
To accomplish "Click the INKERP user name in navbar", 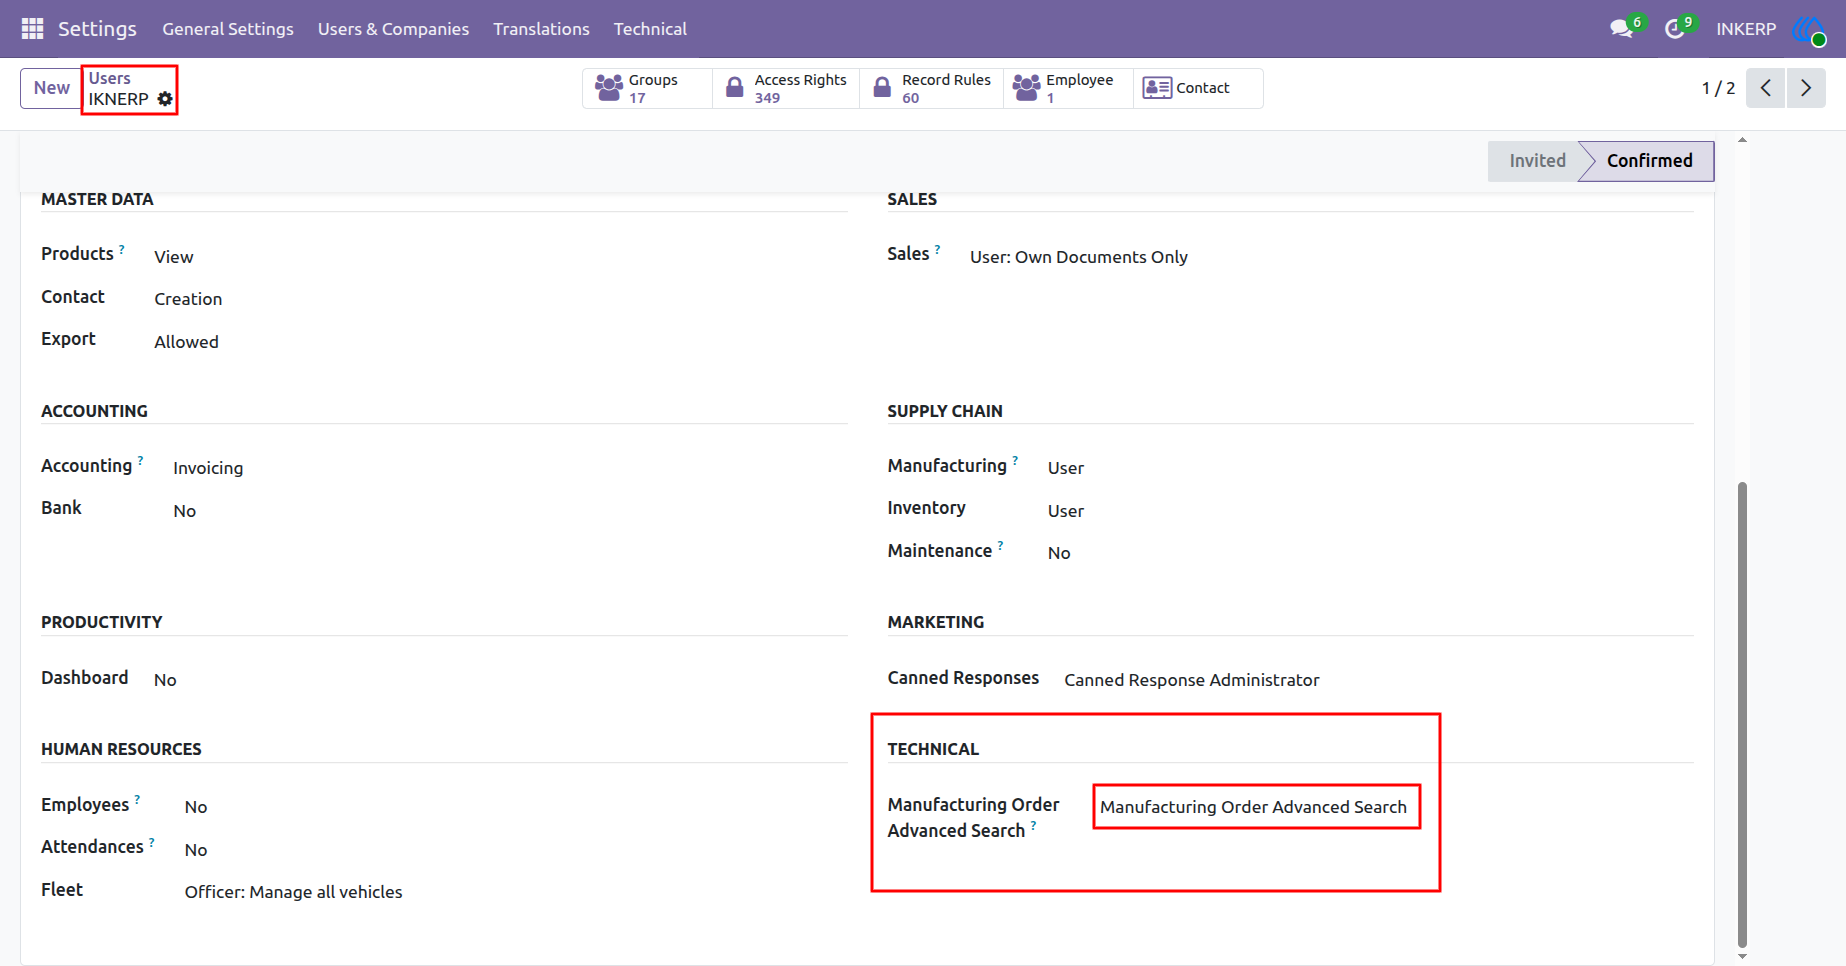I will [1746, 29].
